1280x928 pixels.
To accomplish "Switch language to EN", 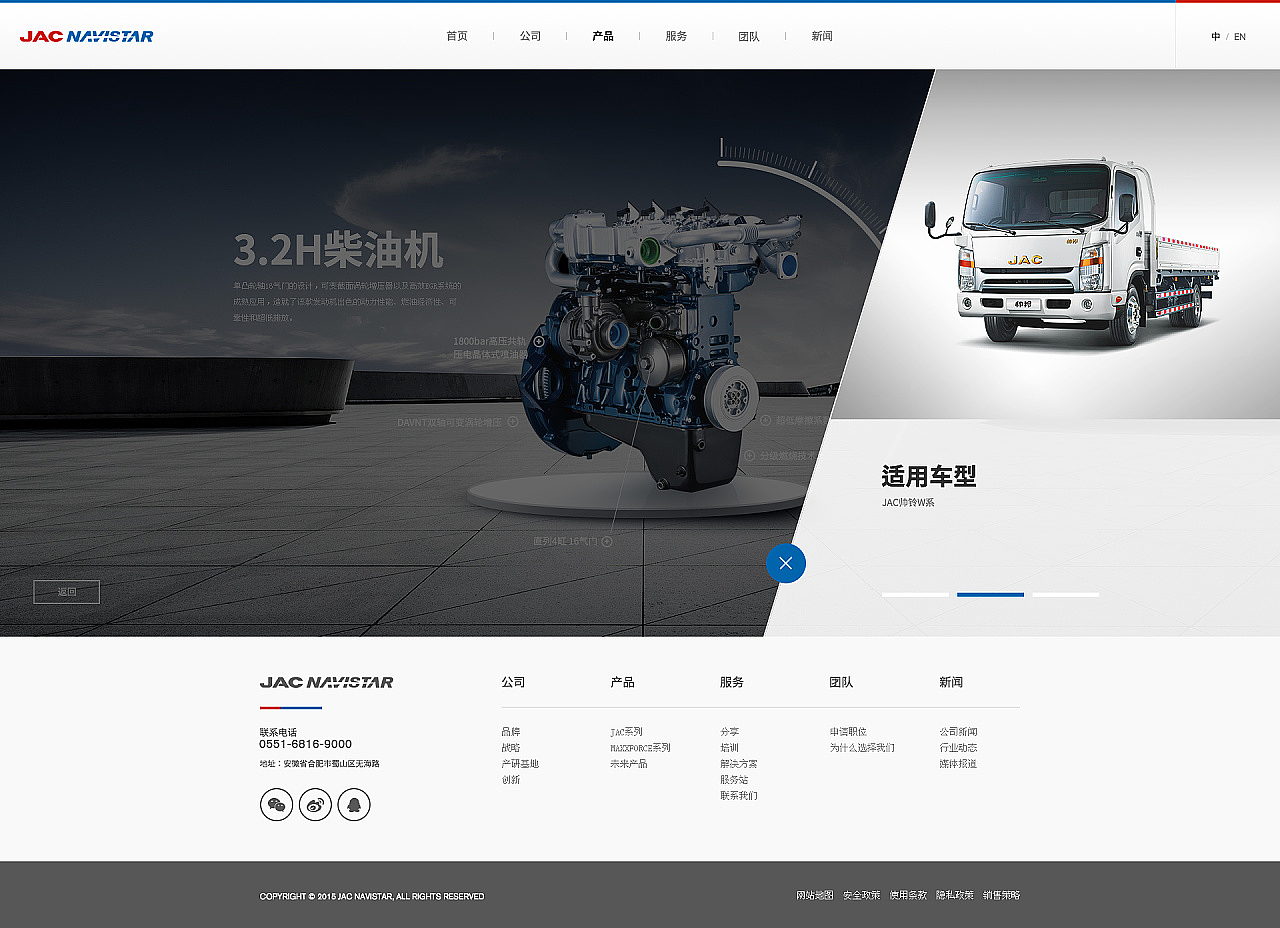I will tap(1240, 37).
